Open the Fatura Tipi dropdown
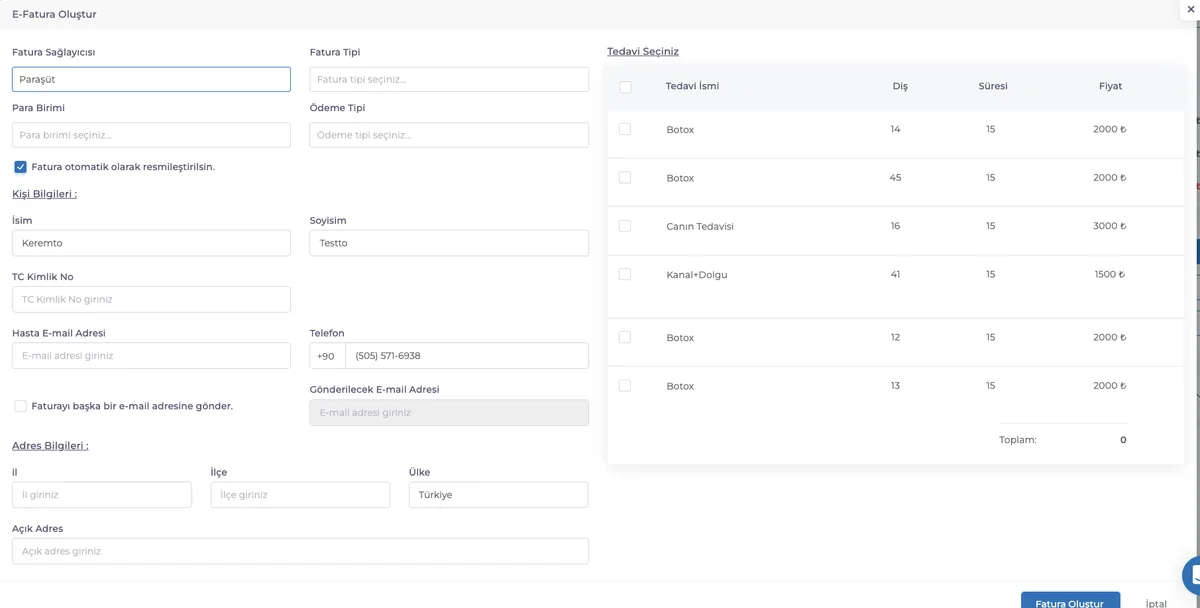Image resolution: width=1200 pixels, height=608 pixels. (449, 79)
